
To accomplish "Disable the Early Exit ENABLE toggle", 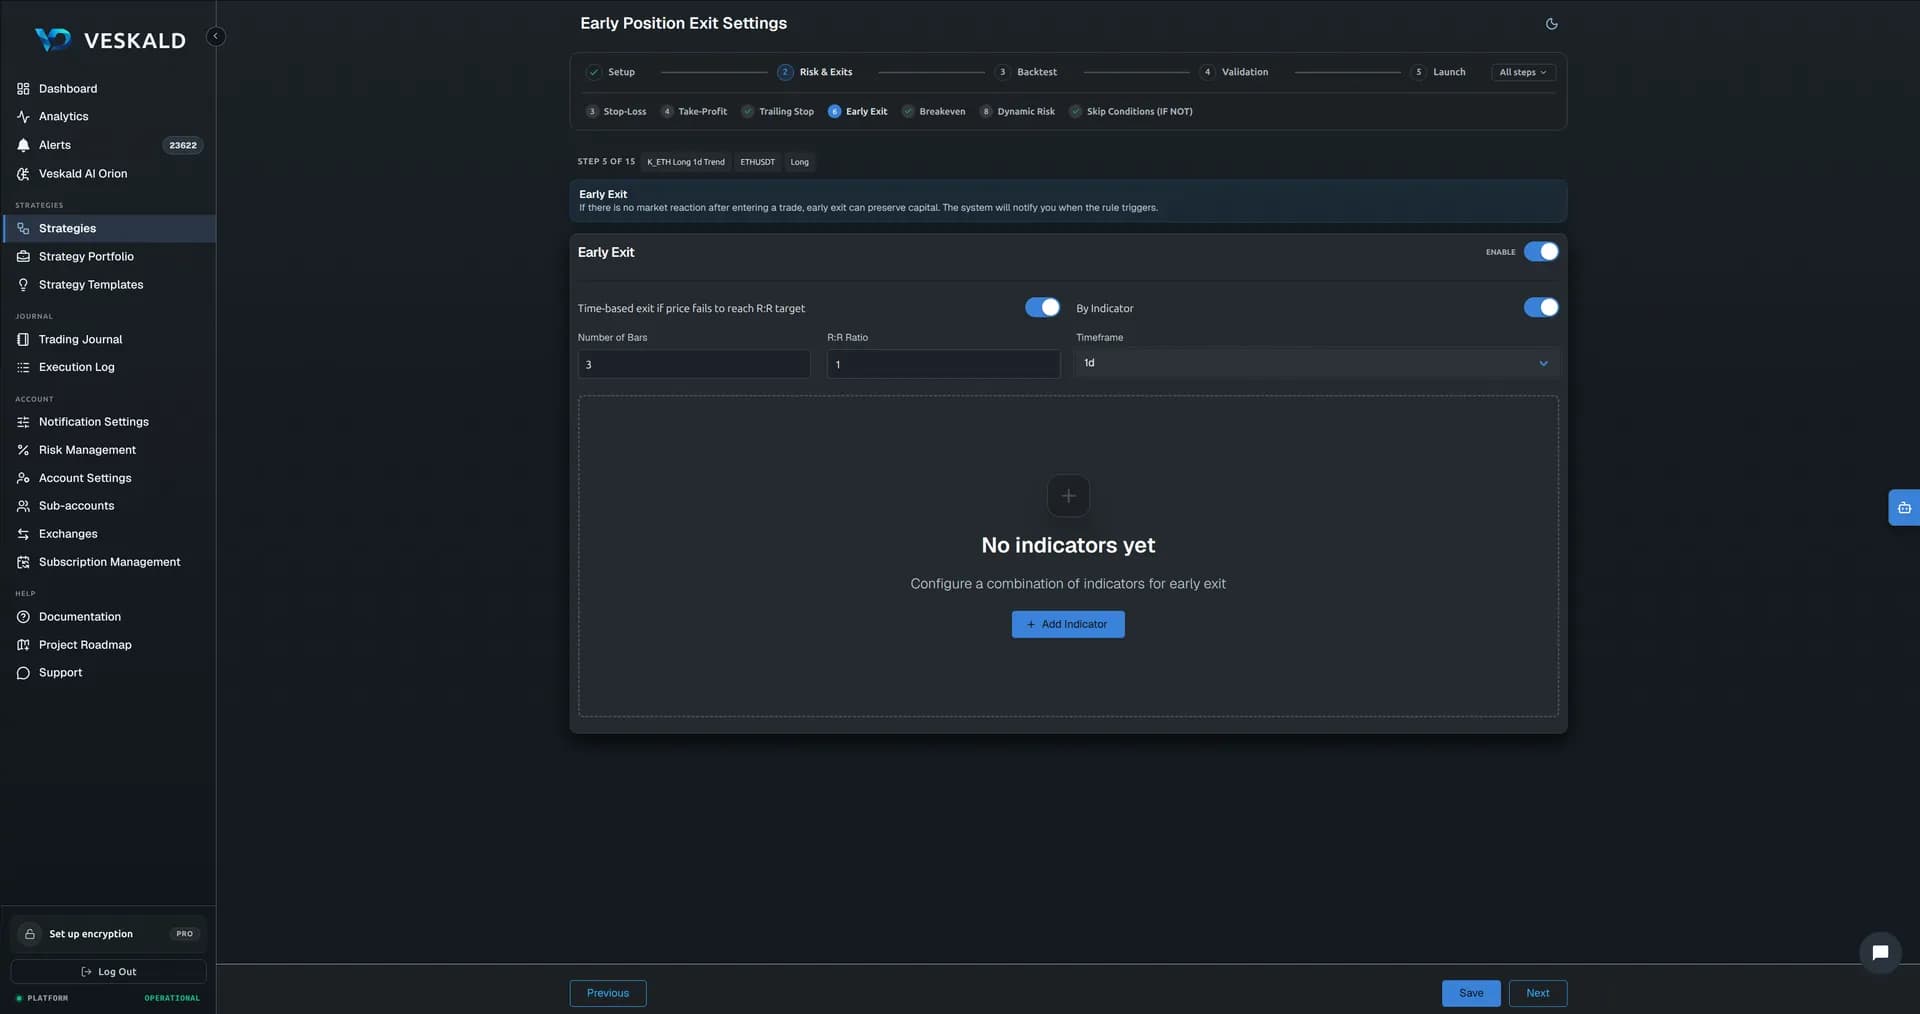I will pyautogui.click(x=1541, y=252).
